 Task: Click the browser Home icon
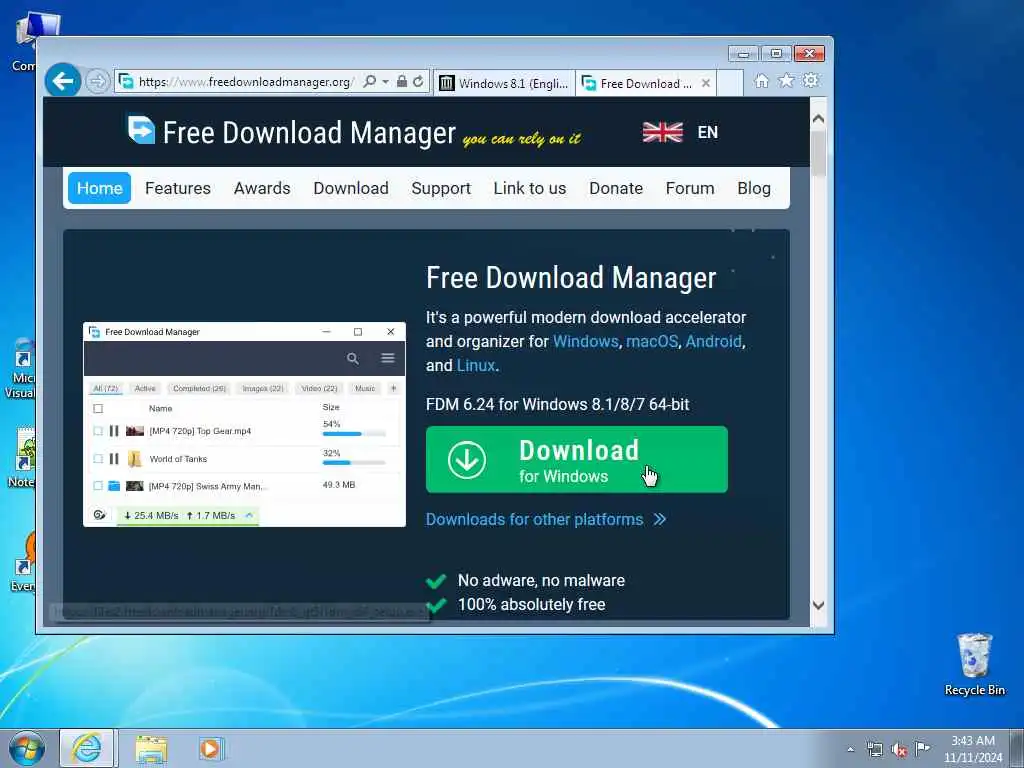click(761, 80)
